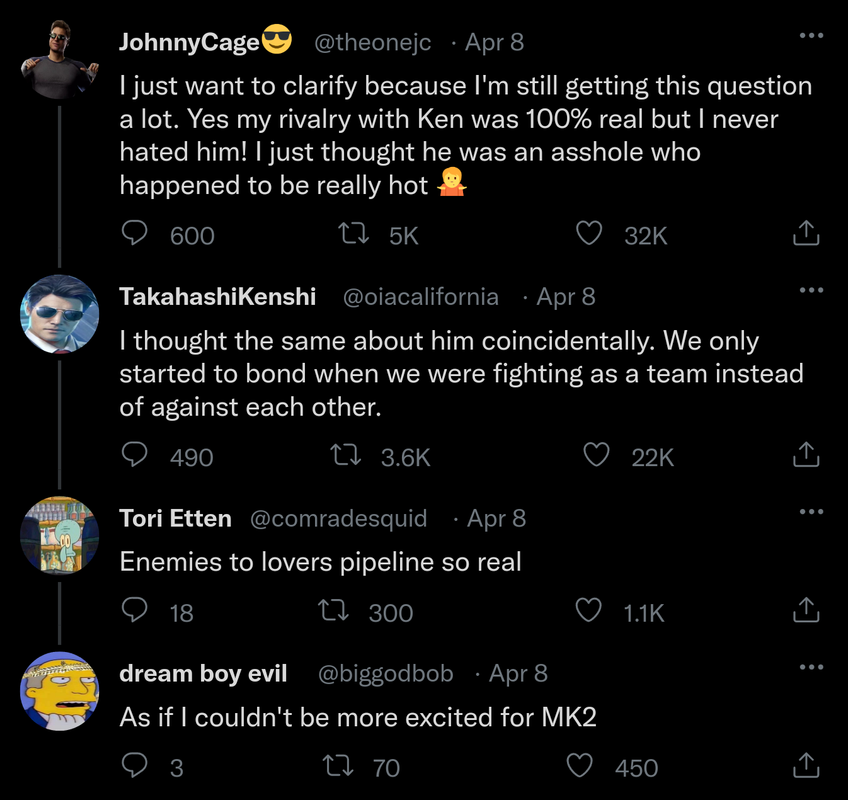The width and height of the screenshot is (848, 800).
Task: View dream boy evil's avatar
Action: [x=59, y=691]
